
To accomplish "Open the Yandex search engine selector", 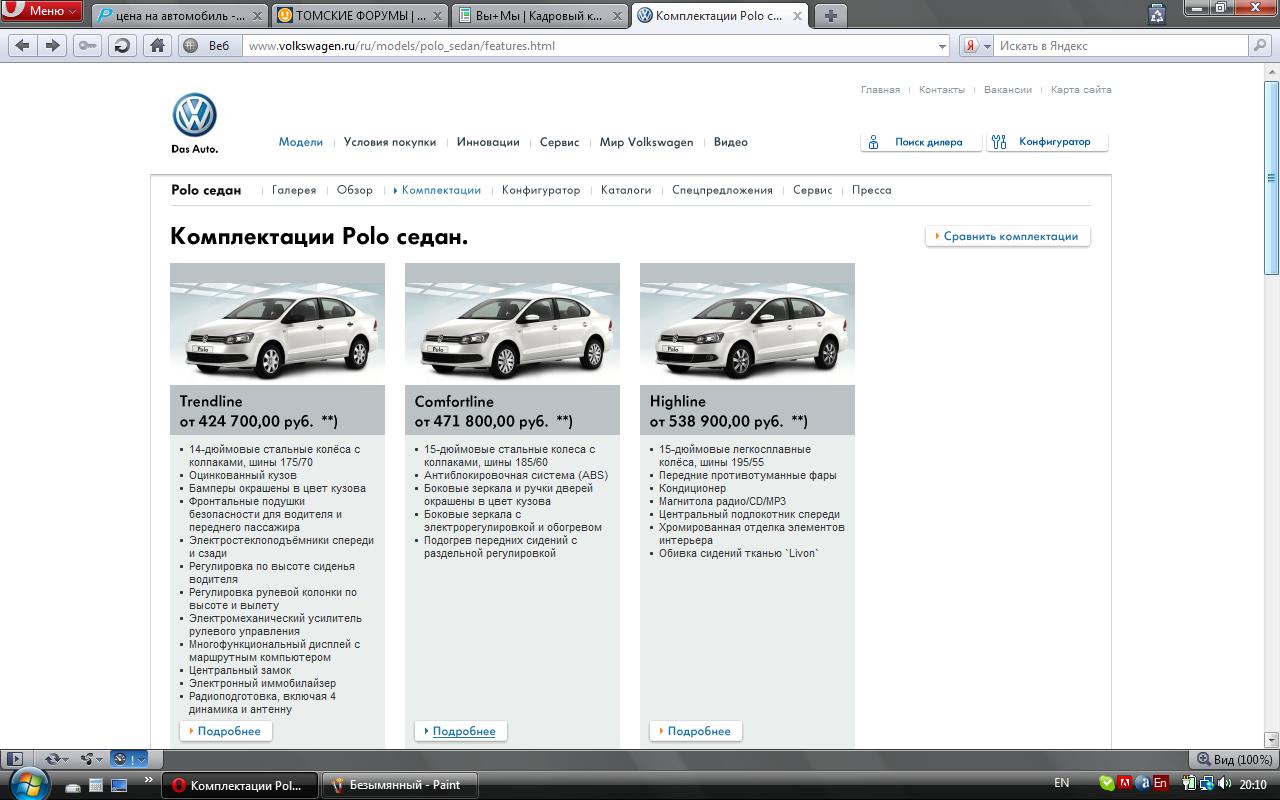I will pyautogui.click(x=977, y=46).
